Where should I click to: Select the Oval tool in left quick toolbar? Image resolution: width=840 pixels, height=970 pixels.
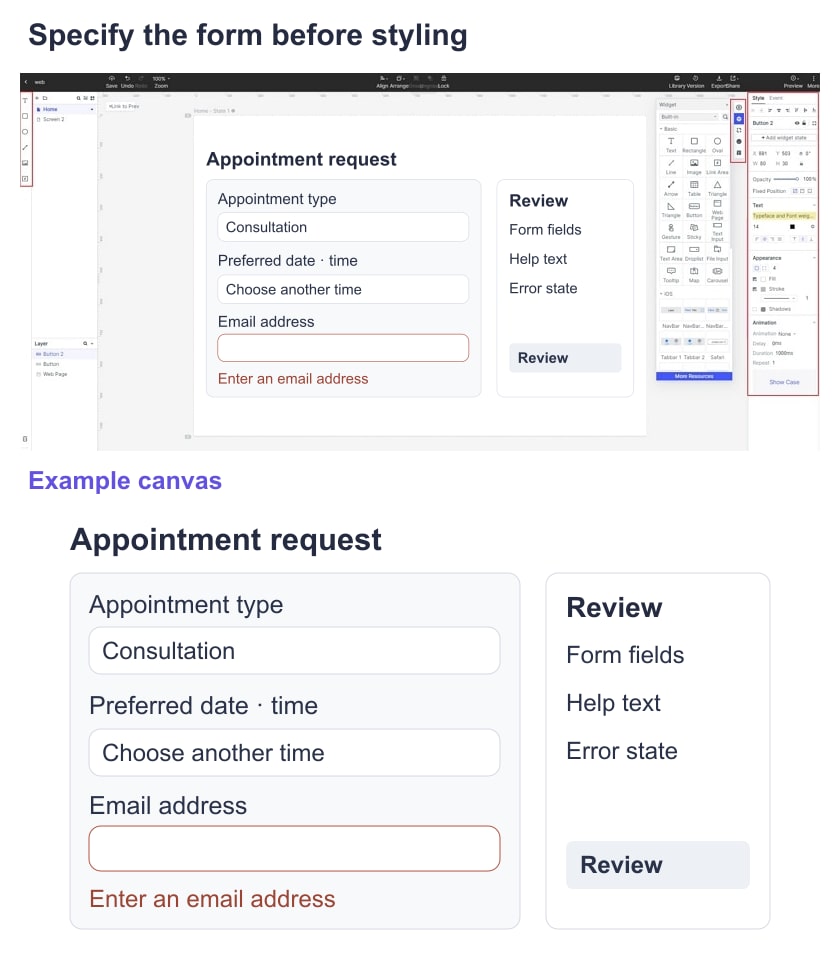(25, 132)
